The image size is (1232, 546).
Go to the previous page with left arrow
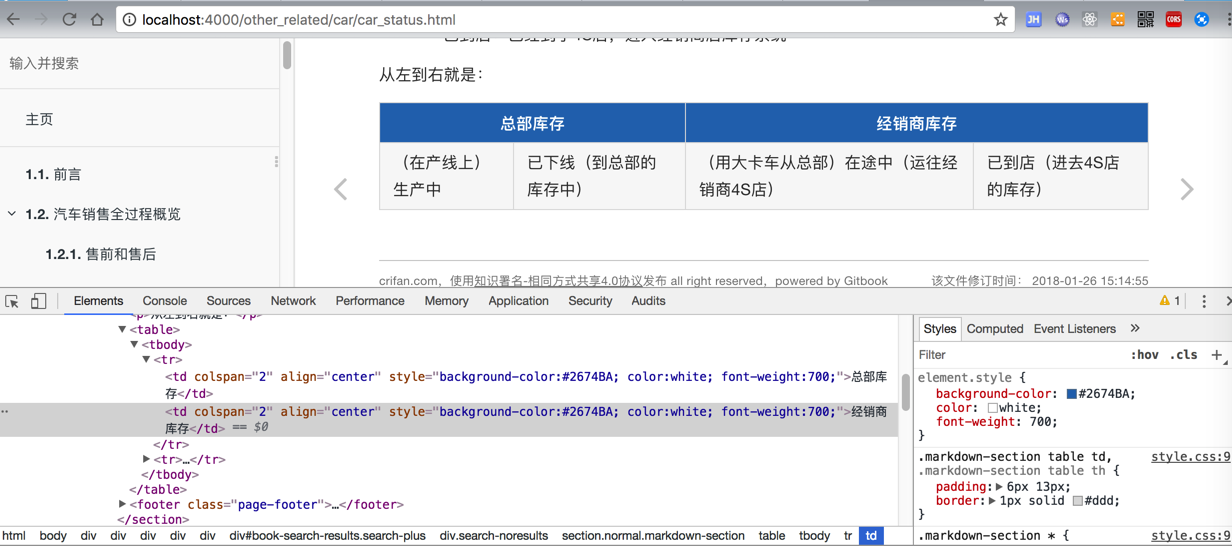(x=341, y=189)
